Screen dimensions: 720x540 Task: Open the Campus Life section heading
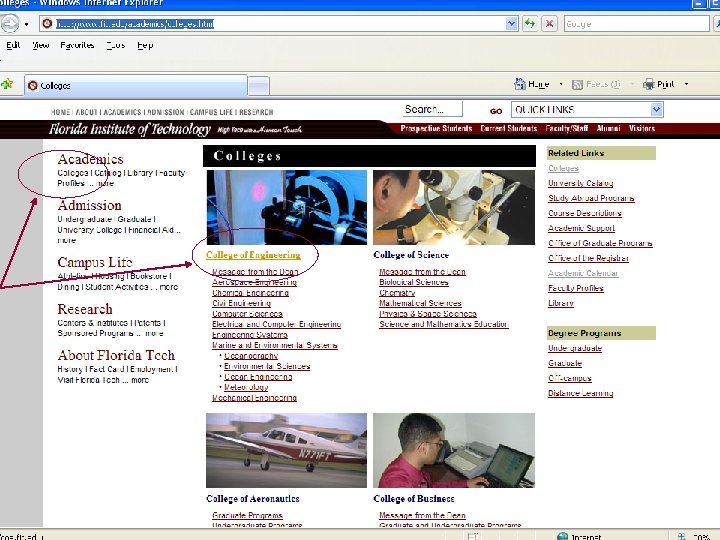95,262
